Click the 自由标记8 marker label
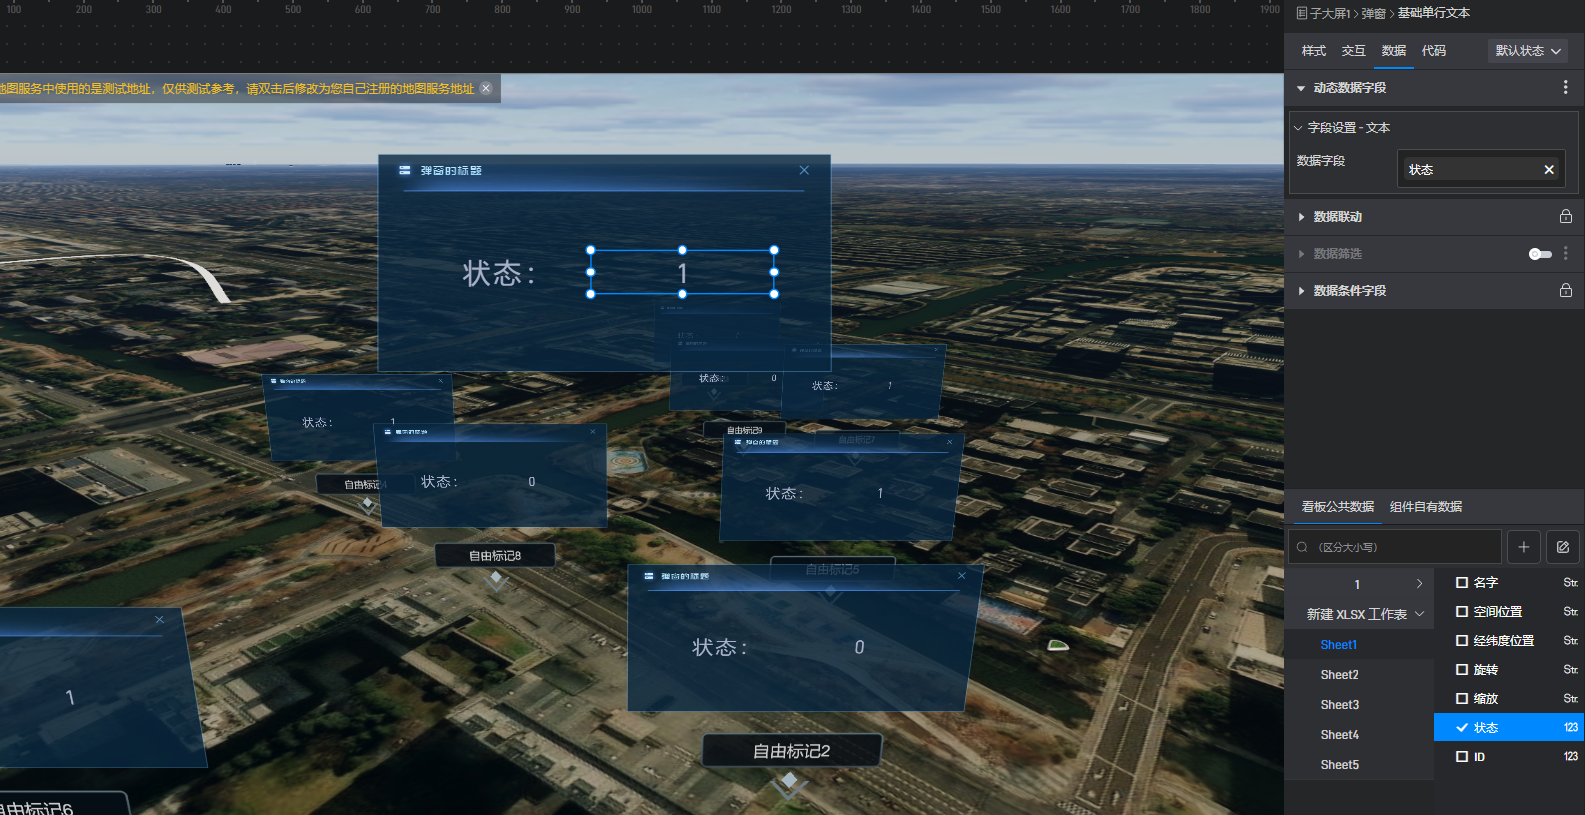 pyautogui.click(x=495, y=556)
